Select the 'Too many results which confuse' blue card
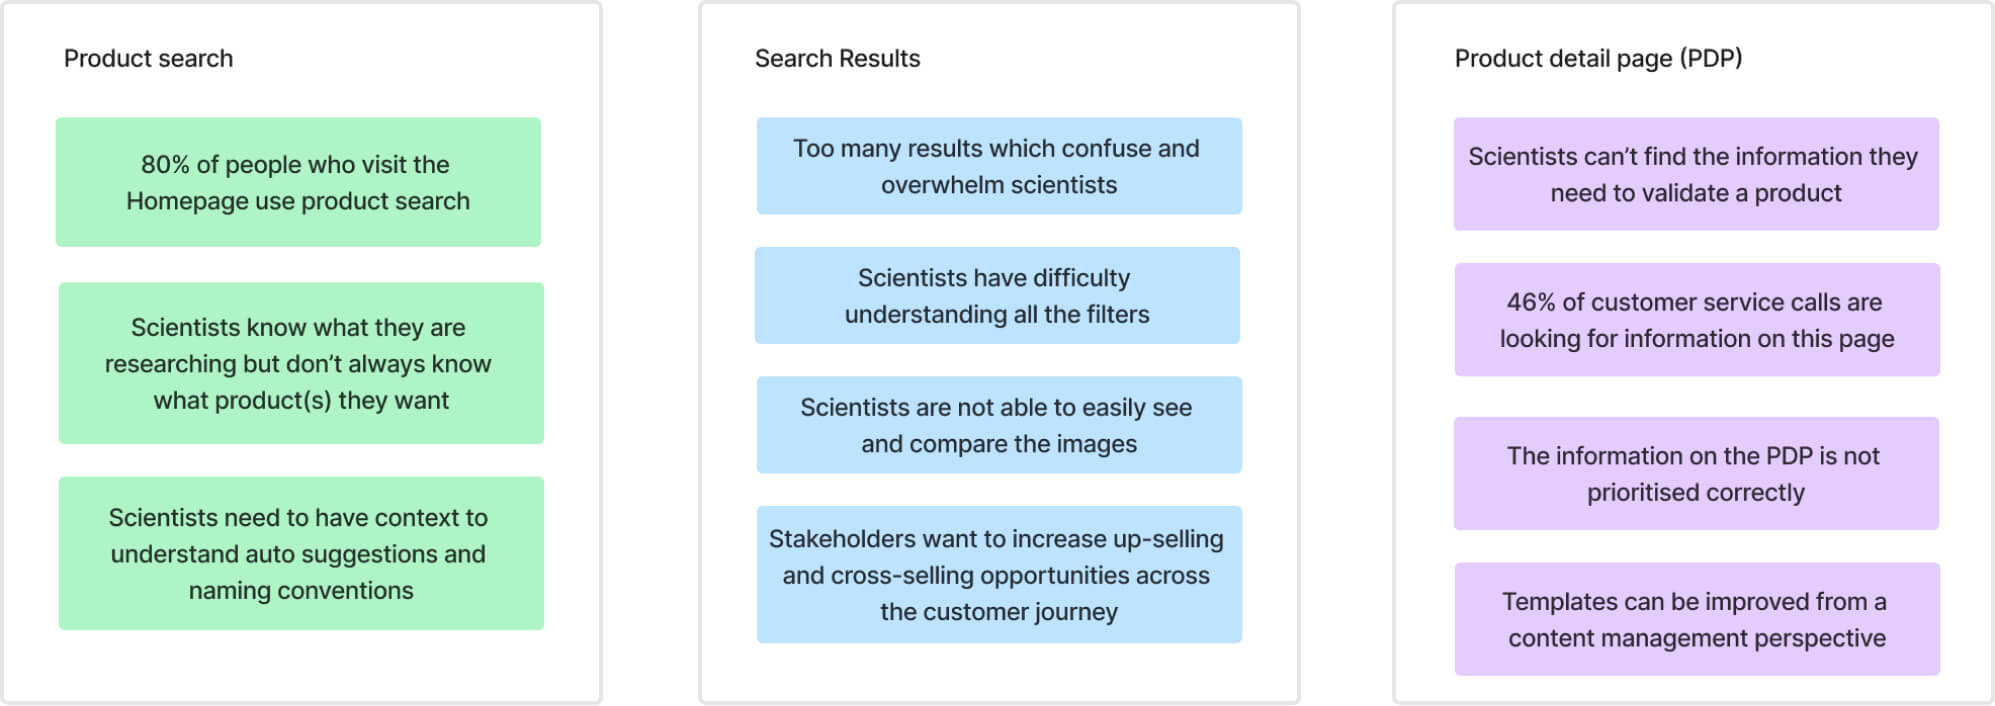This screenshot has height=706, width=1995. [x=999, y=166]
